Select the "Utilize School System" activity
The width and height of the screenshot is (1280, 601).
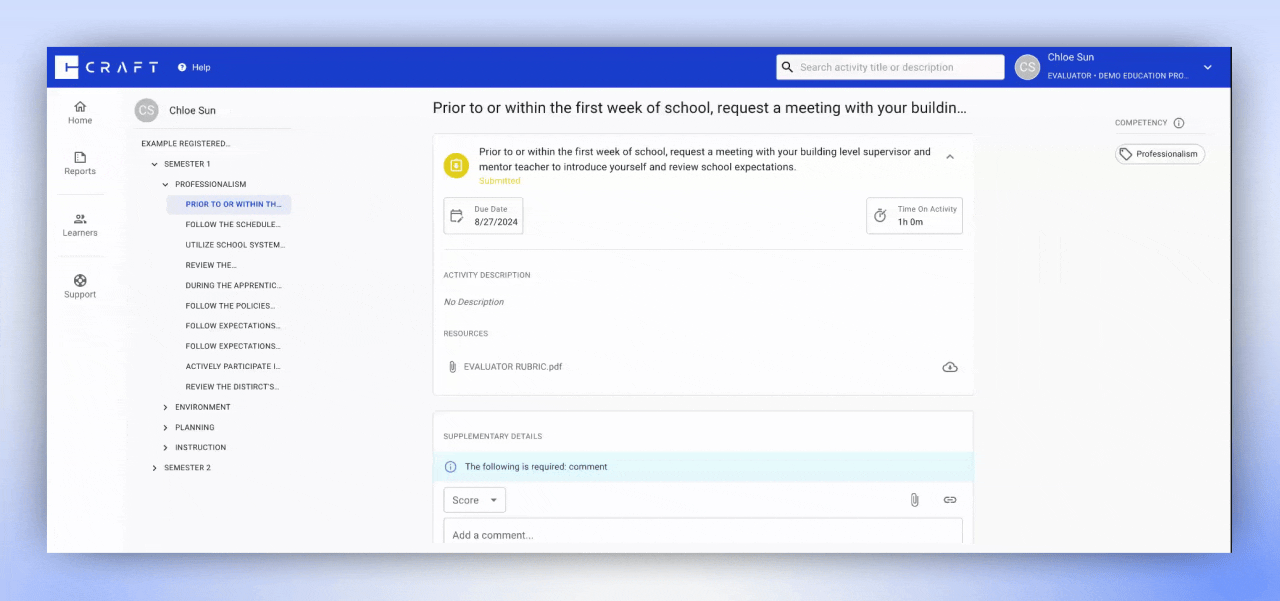tap(235, 245)
